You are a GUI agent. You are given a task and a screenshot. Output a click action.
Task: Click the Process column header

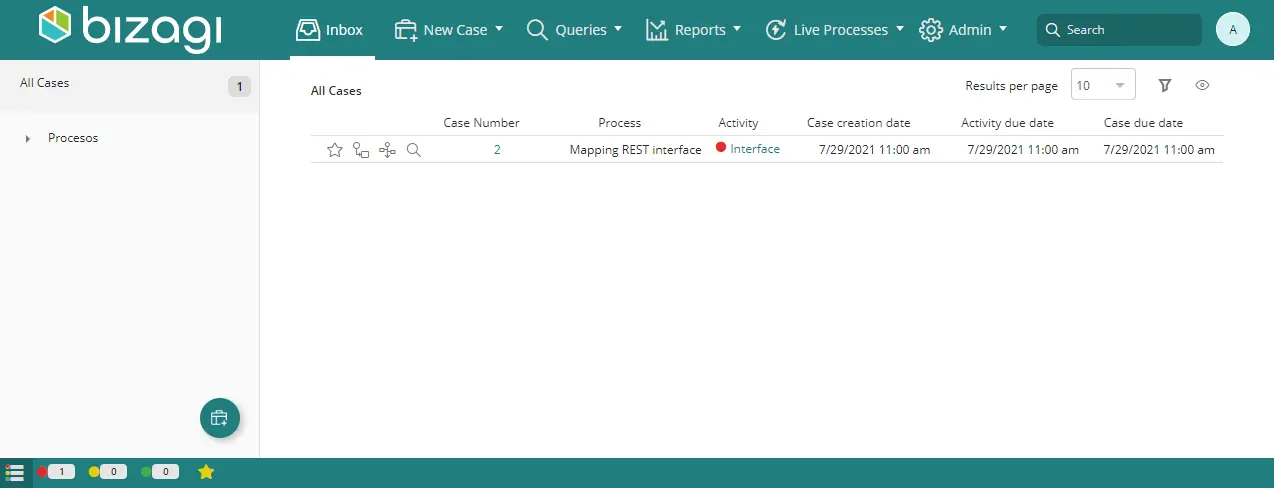coord(620,123)
